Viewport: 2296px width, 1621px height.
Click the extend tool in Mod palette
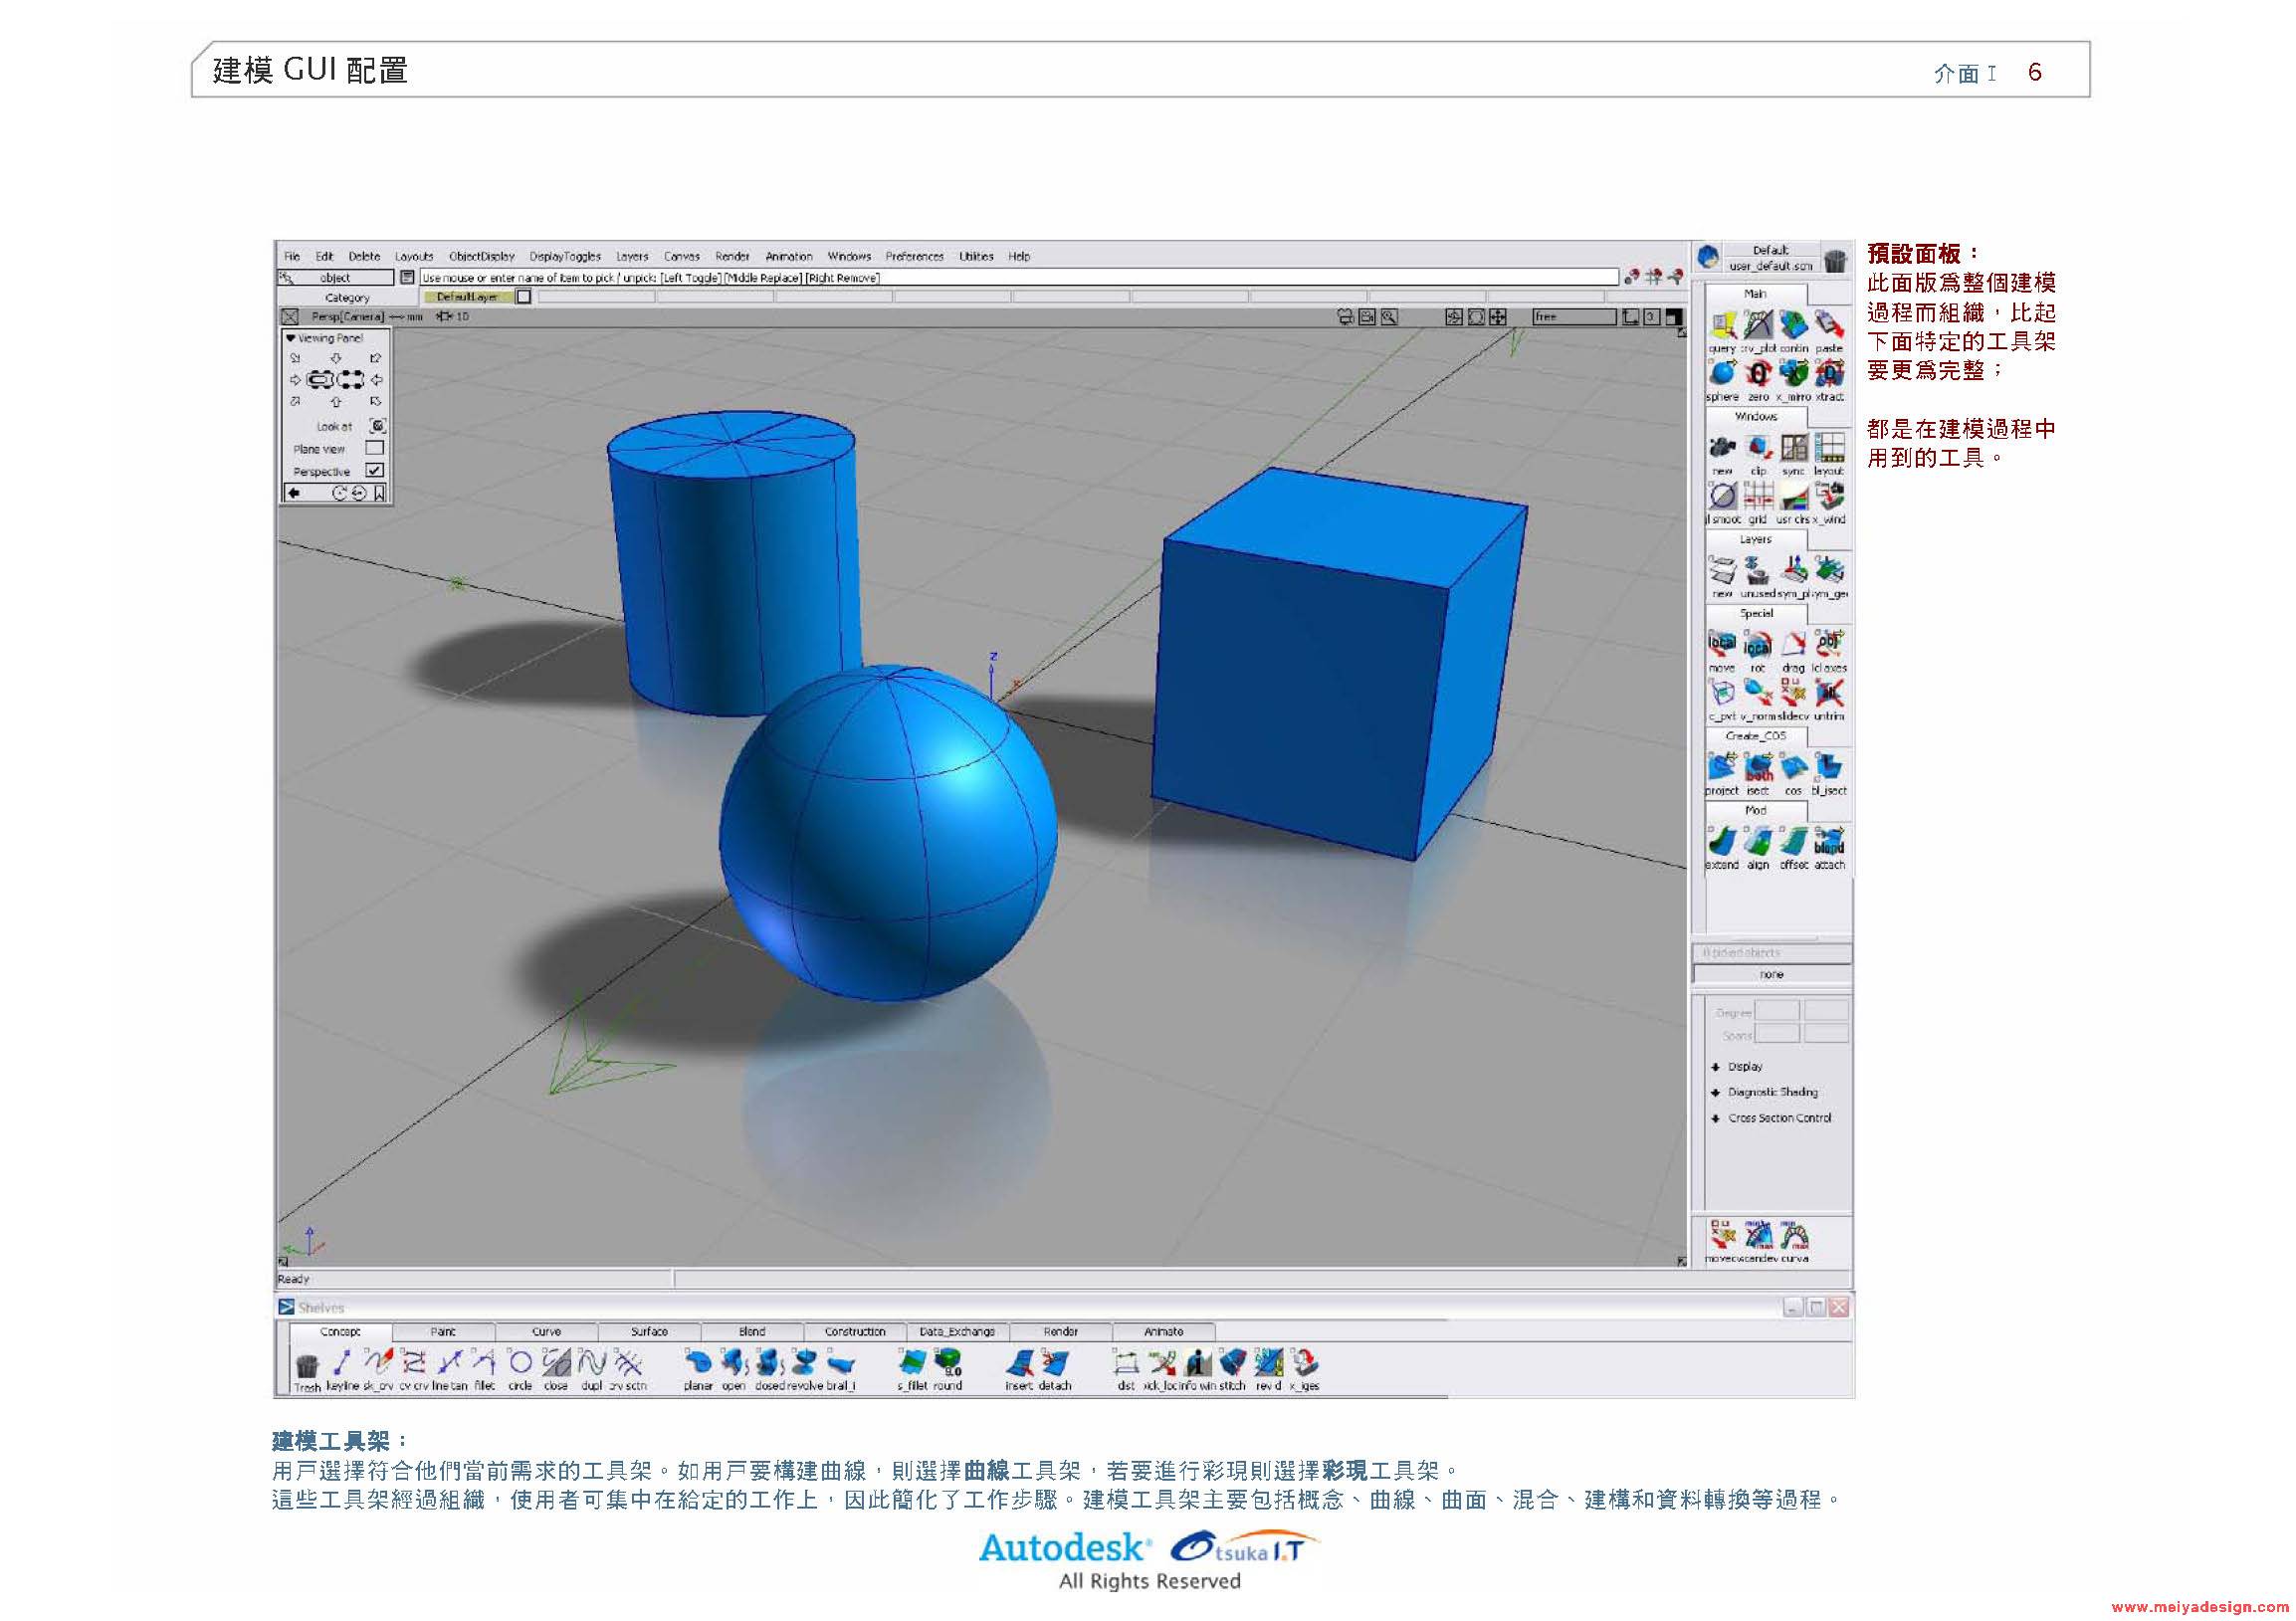1721,841
